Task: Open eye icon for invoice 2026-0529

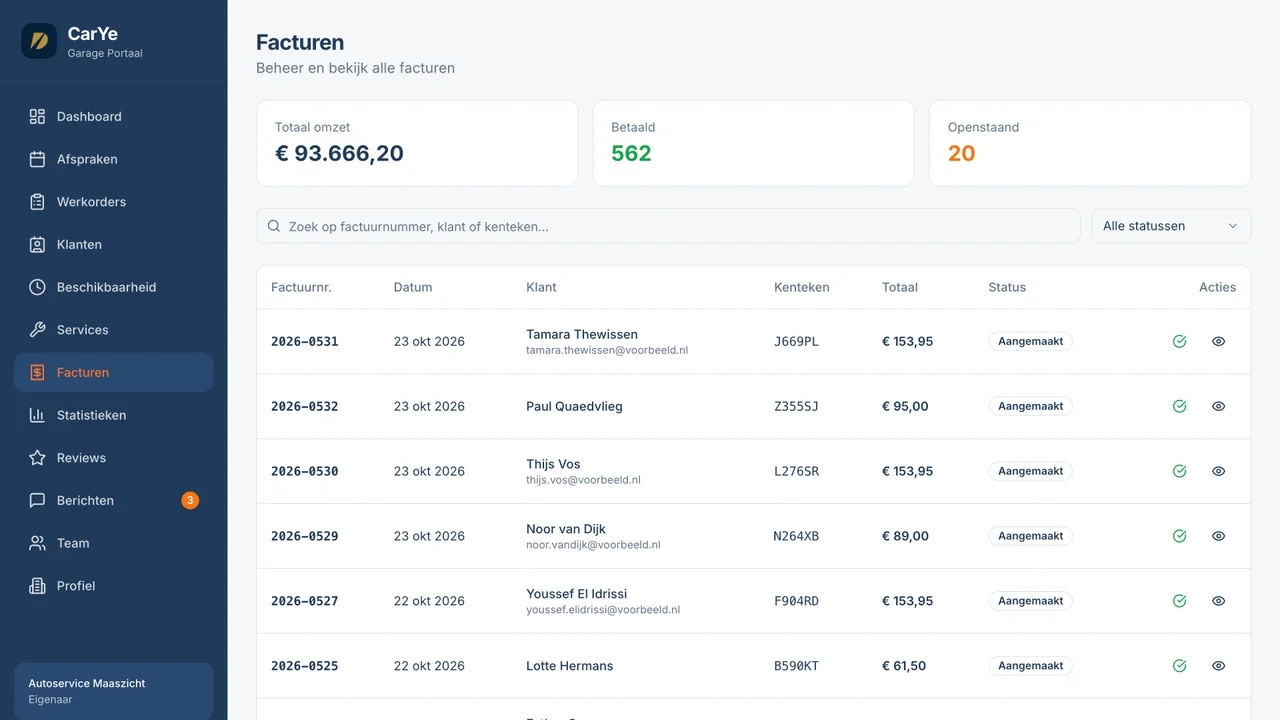Action: (1218, 536)
